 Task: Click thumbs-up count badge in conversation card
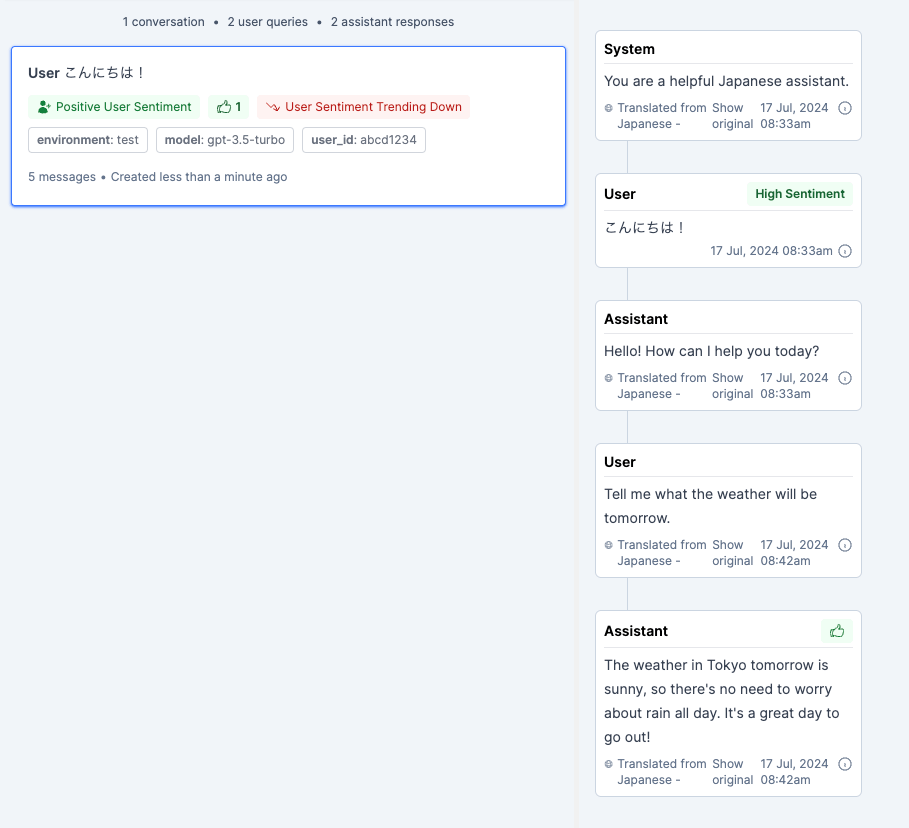pyautogui.click(x=228, y=107)
